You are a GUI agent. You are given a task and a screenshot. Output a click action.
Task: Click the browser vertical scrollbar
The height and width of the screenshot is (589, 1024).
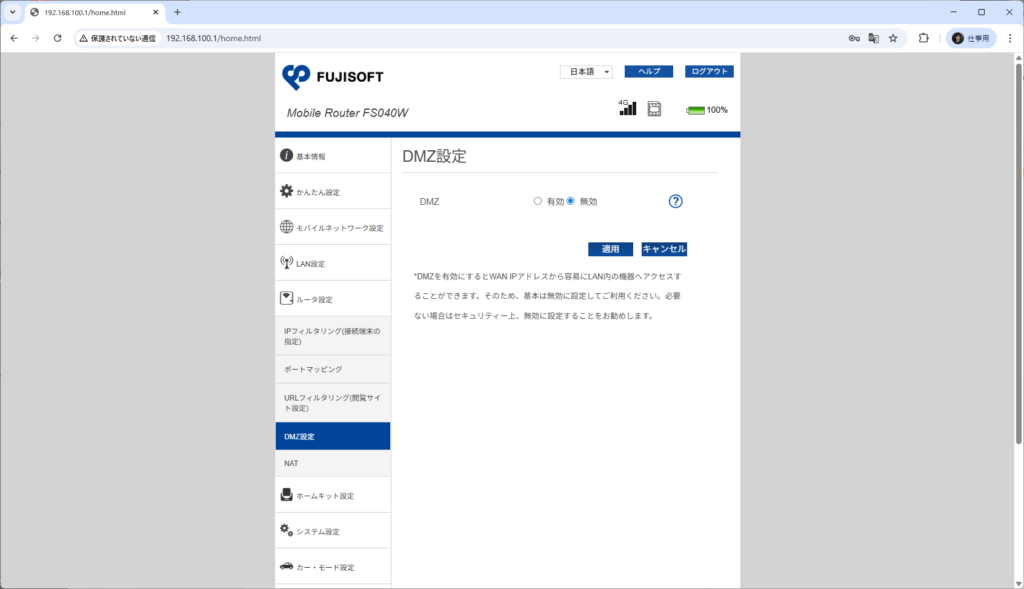click(1018, 250)
